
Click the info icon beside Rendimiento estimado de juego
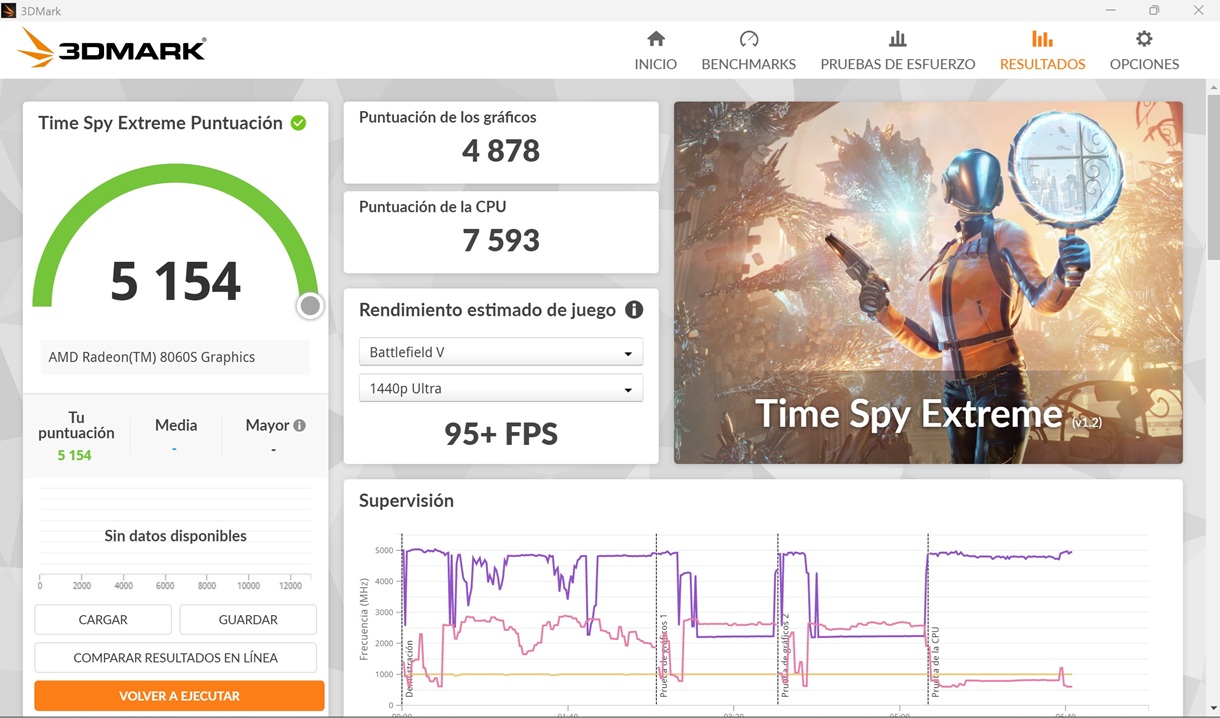(x=634, y=310)
